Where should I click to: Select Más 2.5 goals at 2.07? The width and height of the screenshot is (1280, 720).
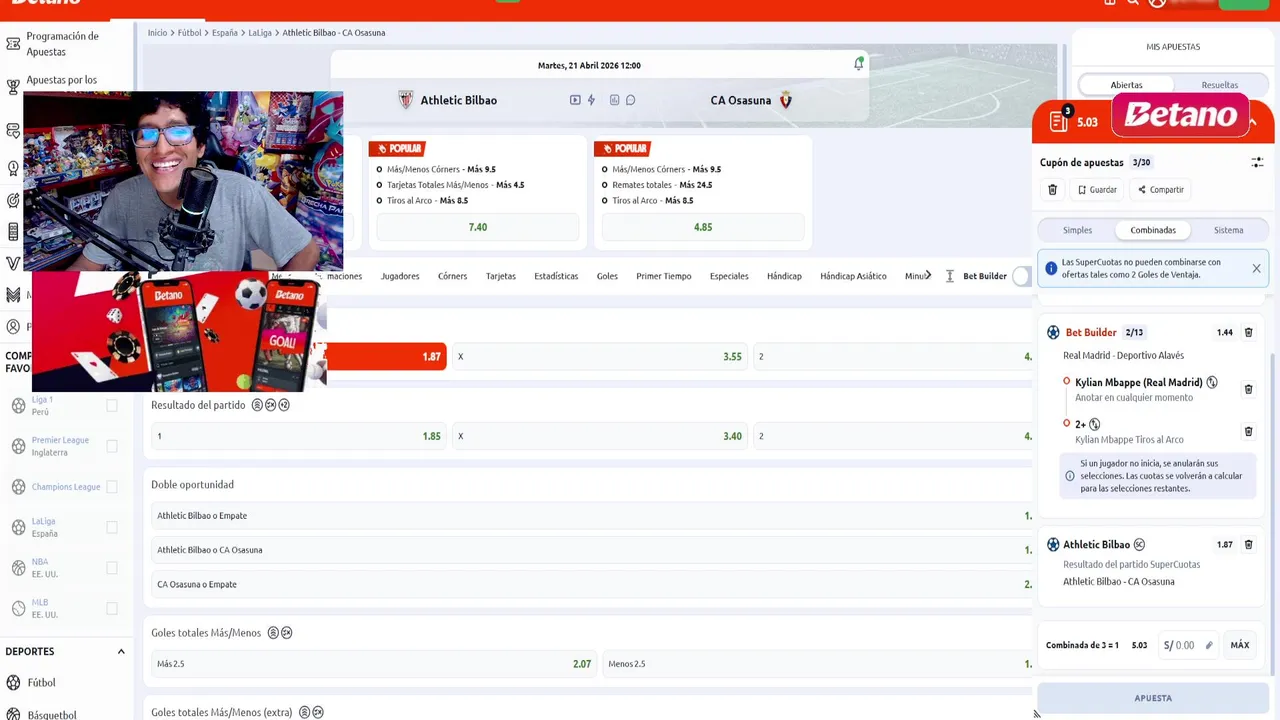point(373,664)
